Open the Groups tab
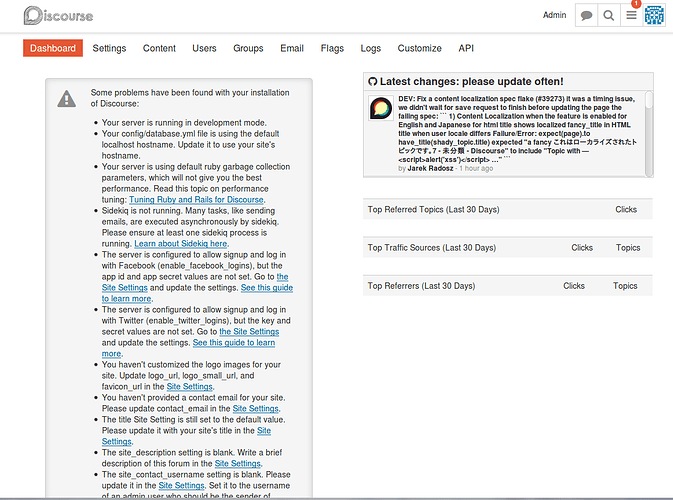The height and width of the screenshot is (500, 673). click(248, 48)
